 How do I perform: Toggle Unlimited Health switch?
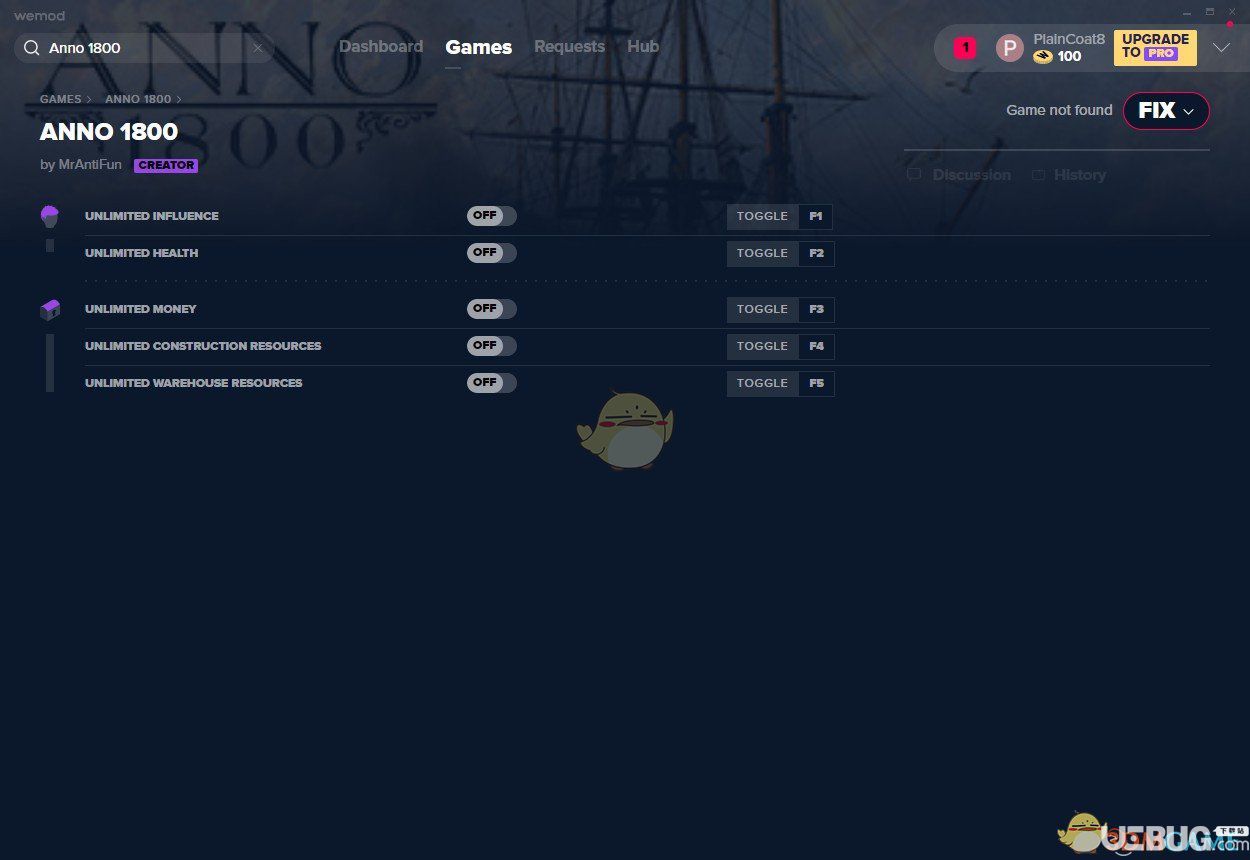(492, 253)
